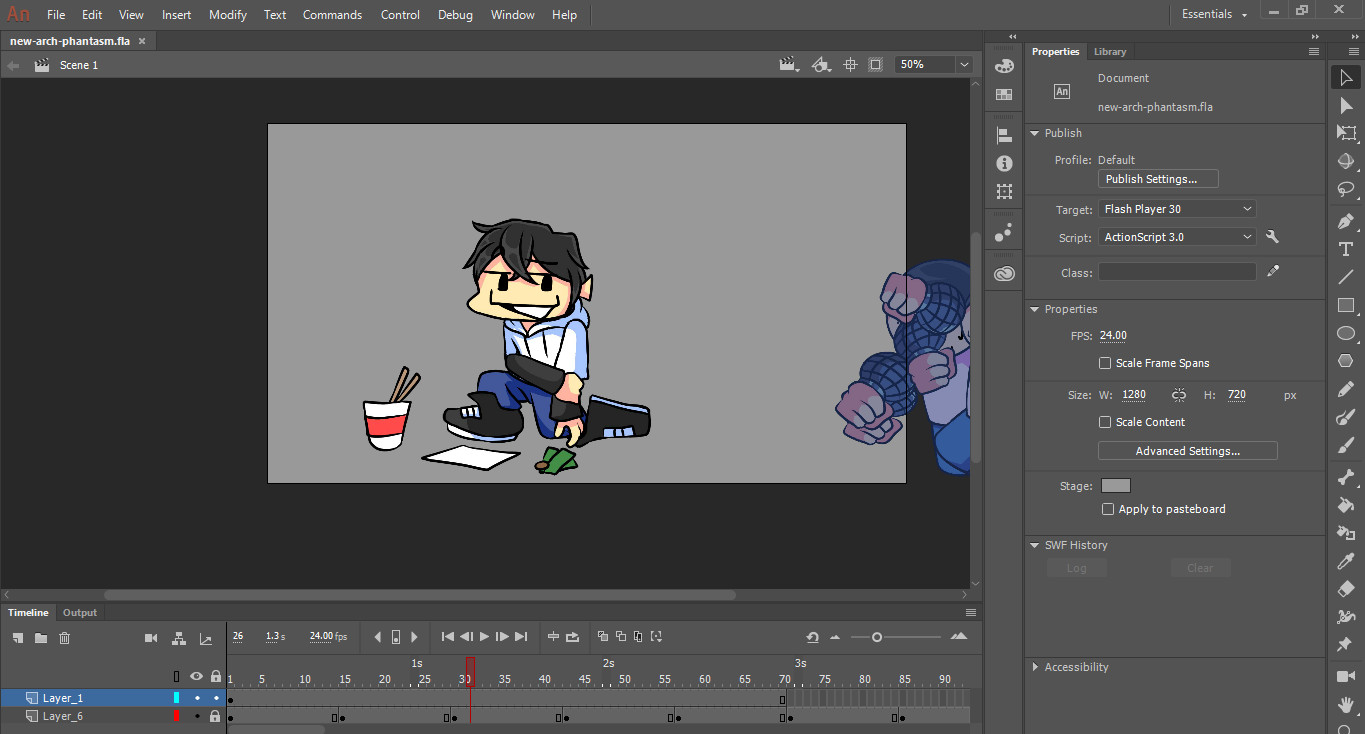Open the Modify menu
Viewport: 1365px width, 734px height.
pos(228,15)
